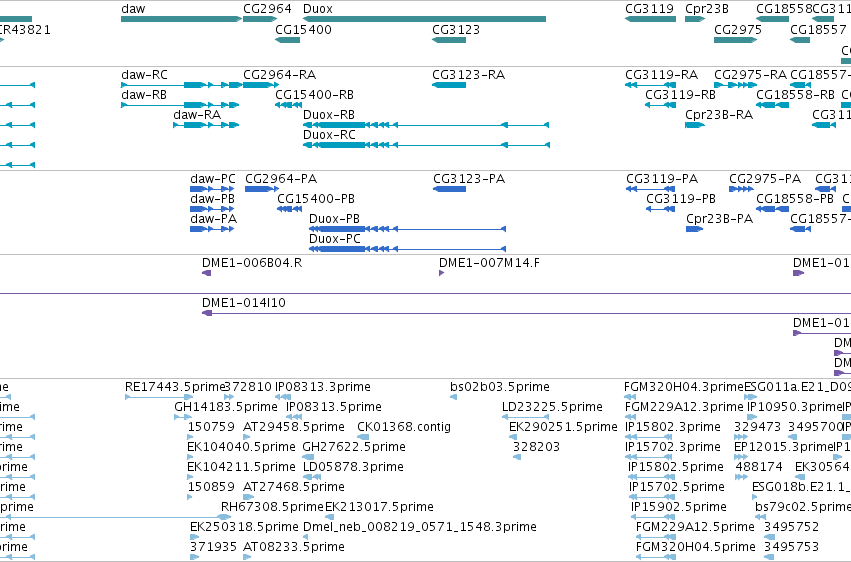Click the EK213017.5prime EST marker

point(329,518)
